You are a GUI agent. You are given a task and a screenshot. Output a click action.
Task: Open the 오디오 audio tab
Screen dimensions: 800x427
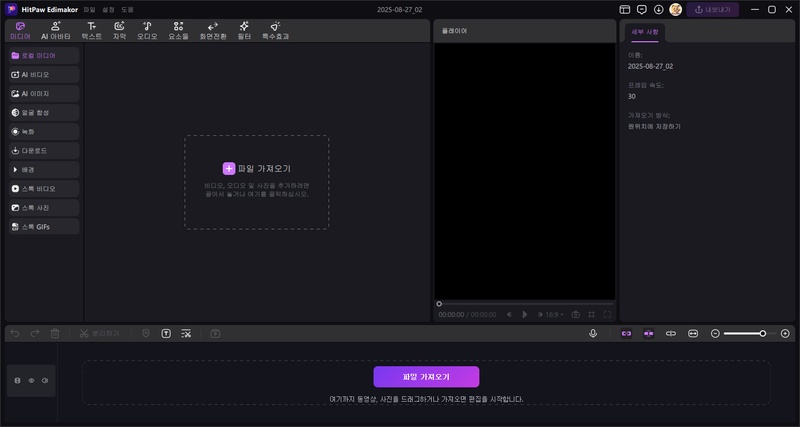tap(147, 31)
